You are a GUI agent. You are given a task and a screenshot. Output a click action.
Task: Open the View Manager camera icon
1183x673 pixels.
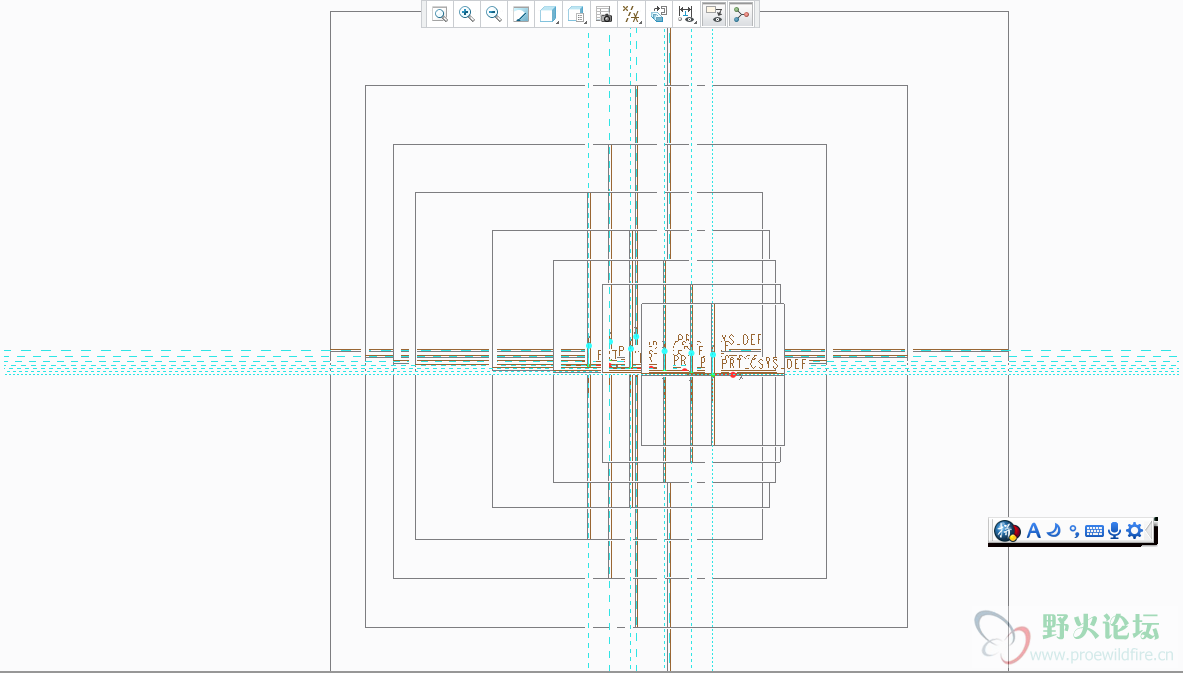(x=604, y=14)
